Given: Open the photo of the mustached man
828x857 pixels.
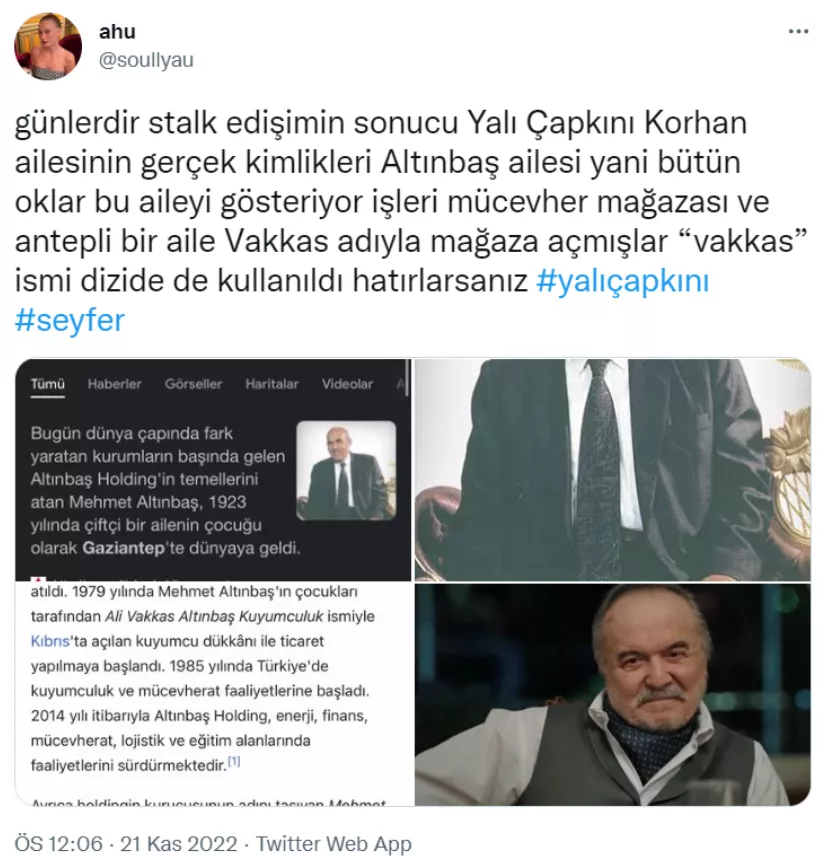Looking at the screenshot, I should [612, 694].
